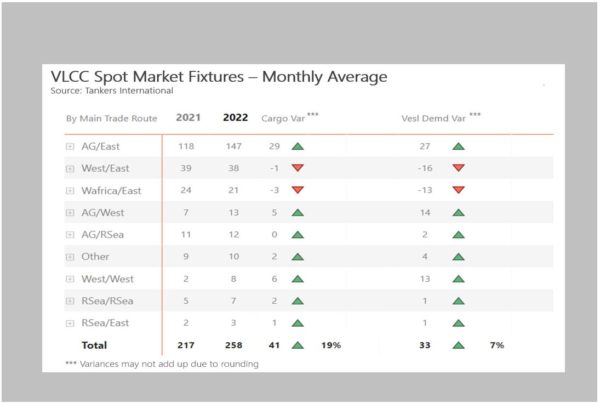Select the Total row label
The height and width of the screenshot is (403, 600).
94,345
